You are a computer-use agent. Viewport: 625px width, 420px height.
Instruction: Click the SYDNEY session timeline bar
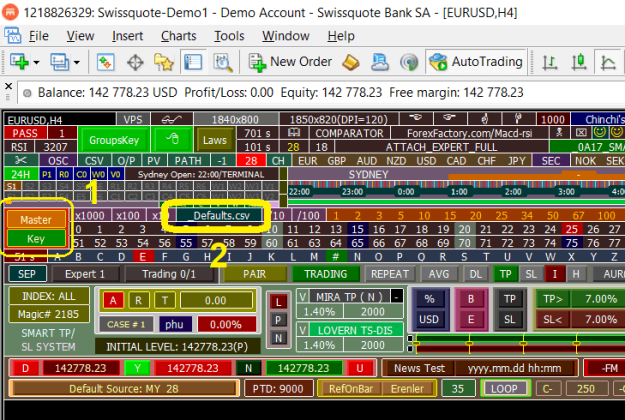(368, 174)
